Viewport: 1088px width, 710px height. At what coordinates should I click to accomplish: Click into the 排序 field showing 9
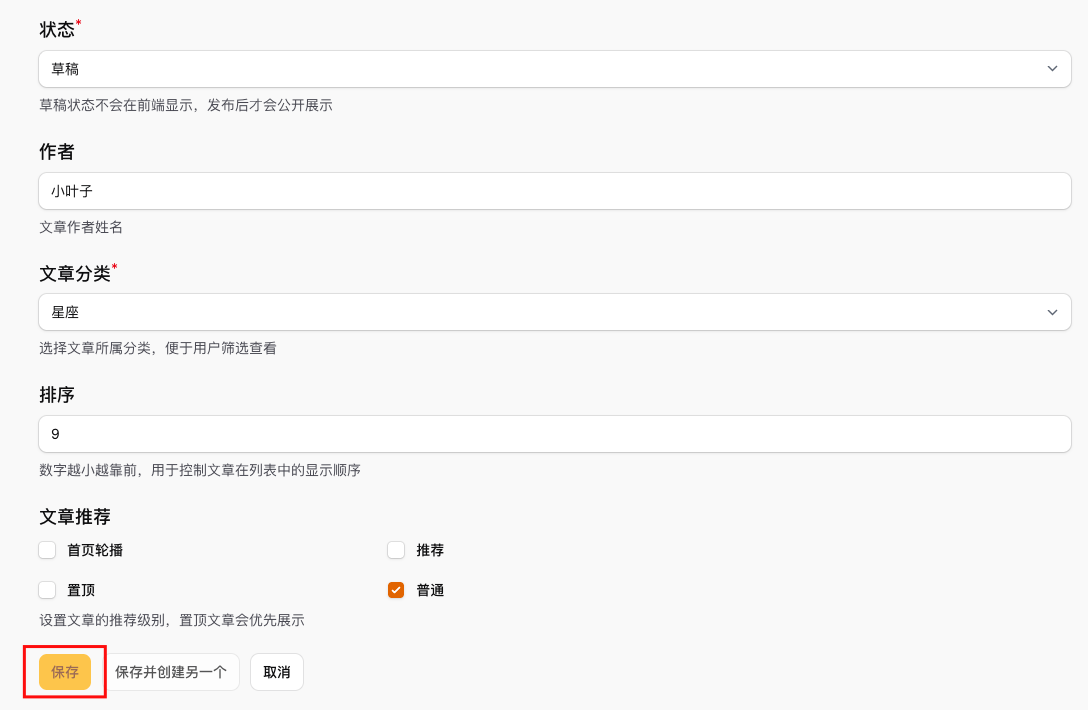tap(555, 434)
